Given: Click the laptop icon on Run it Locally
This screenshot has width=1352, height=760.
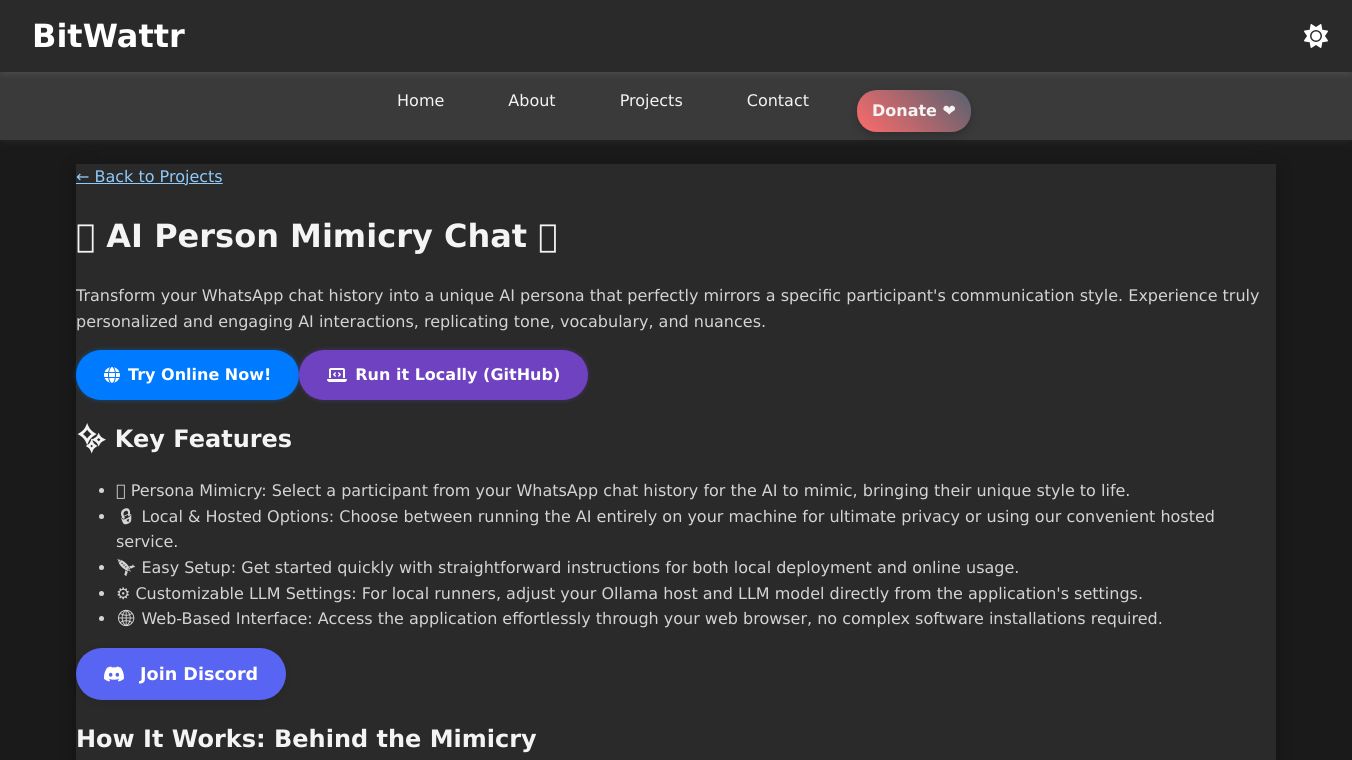Looking at the screenshot, I should (337, 375).
